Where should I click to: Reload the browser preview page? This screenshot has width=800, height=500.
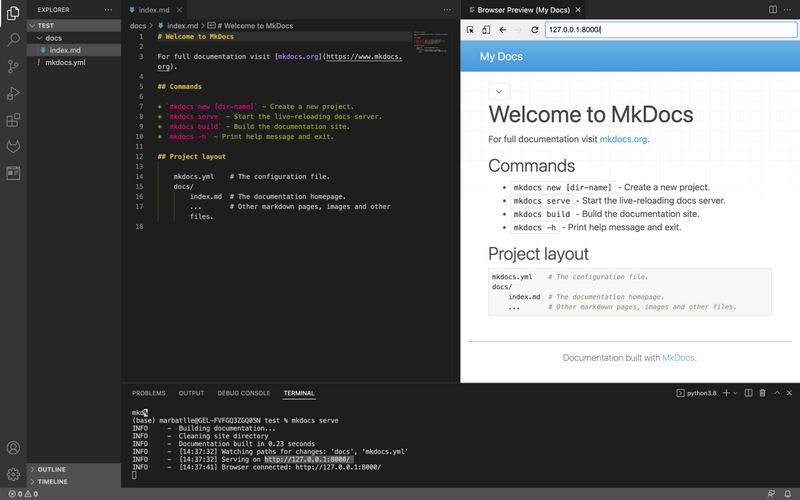tap(535, 30)
